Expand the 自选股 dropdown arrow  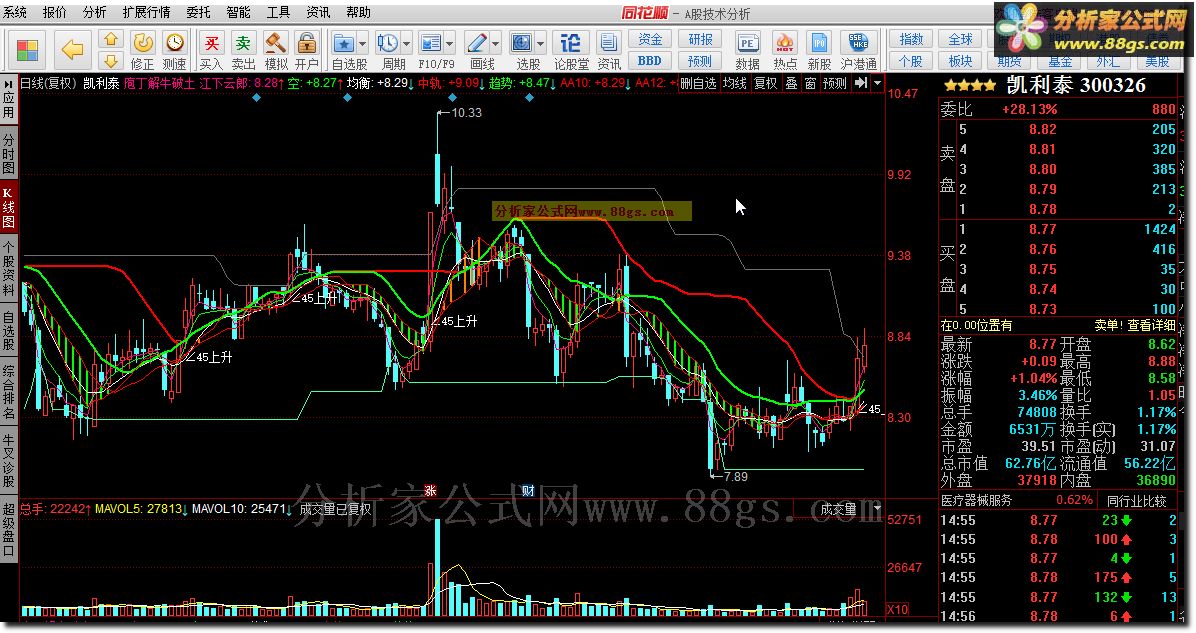362,43
